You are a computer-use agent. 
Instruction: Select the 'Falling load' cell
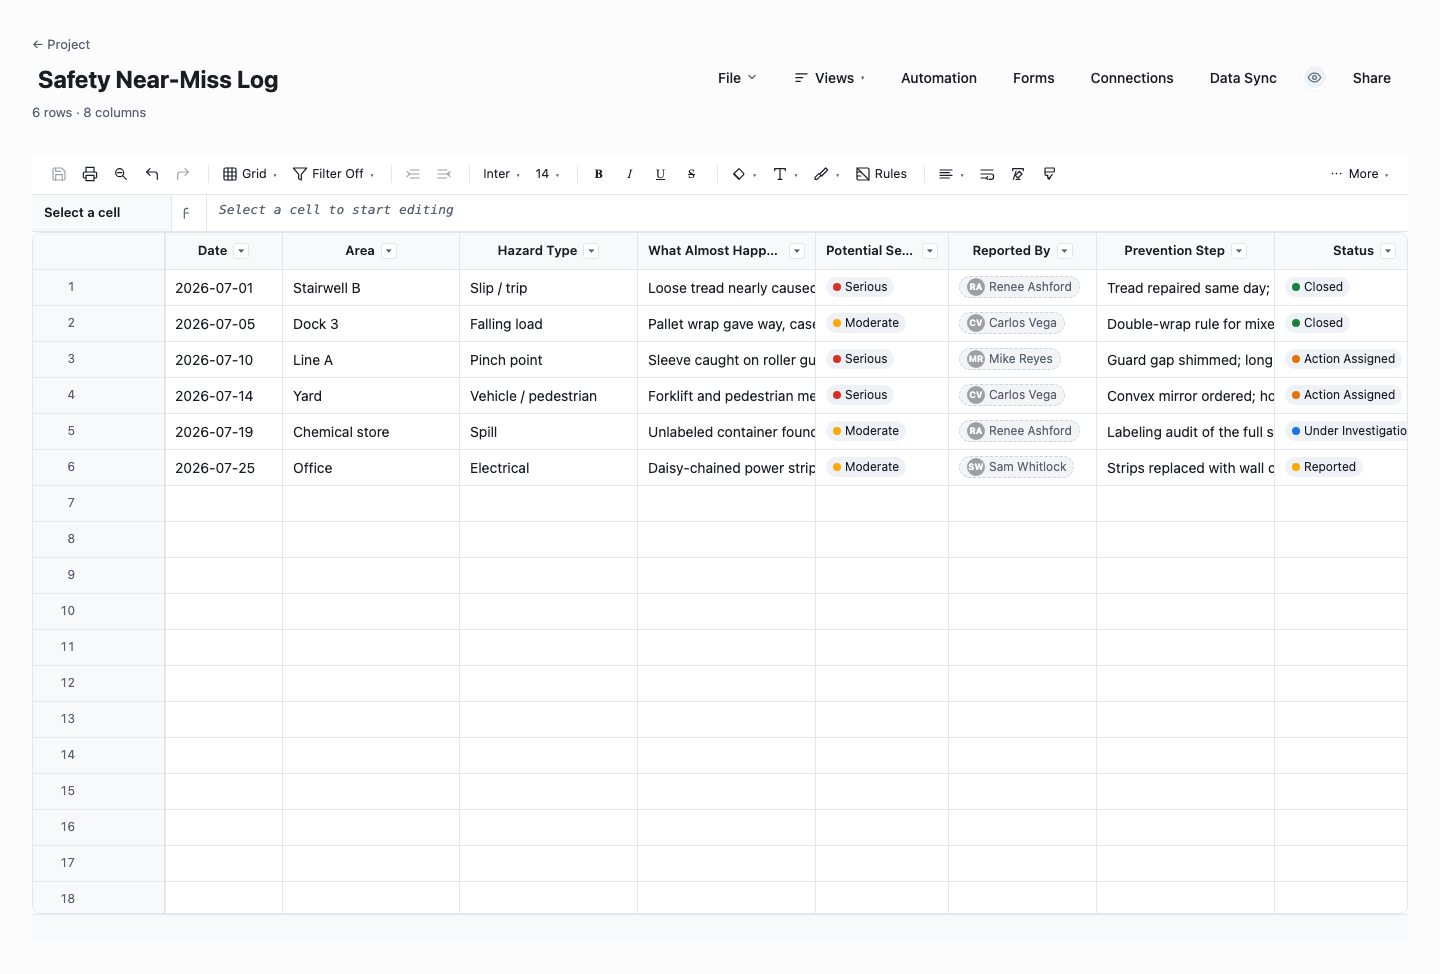(x=549, y=324)
